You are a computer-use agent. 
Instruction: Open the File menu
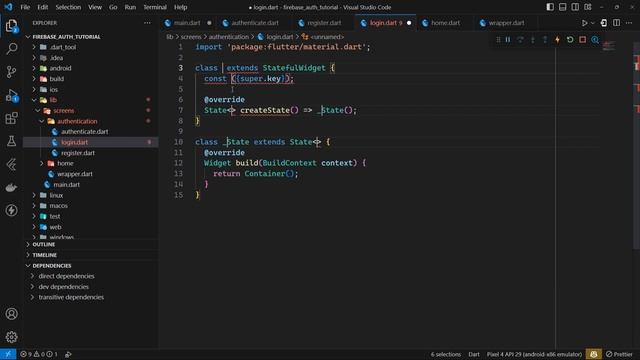point(25,7)
